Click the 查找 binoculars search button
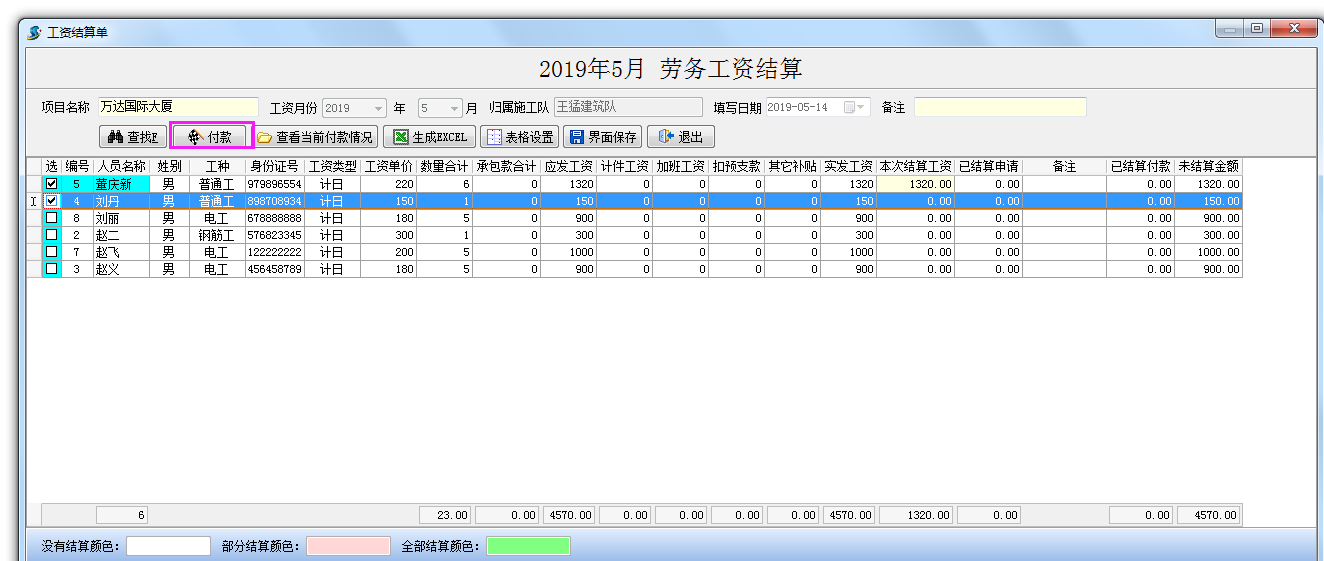Viewport: 1324px width, 561px height. click(x=133, y=137)
